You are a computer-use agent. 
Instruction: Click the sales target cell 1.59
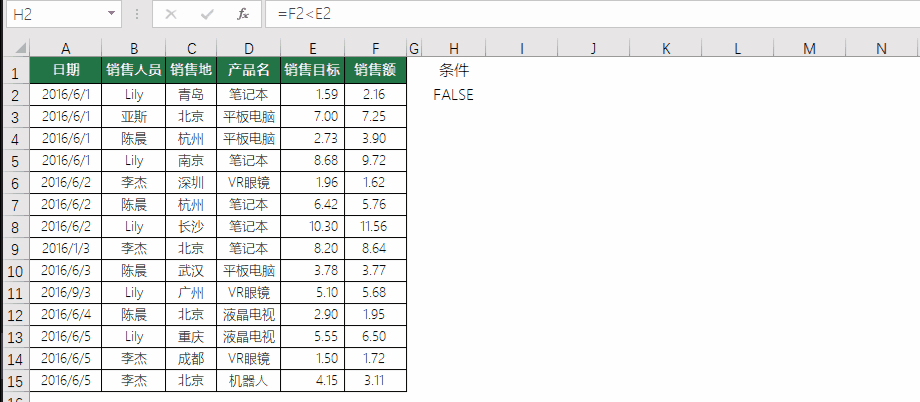[x=313, y=94]
